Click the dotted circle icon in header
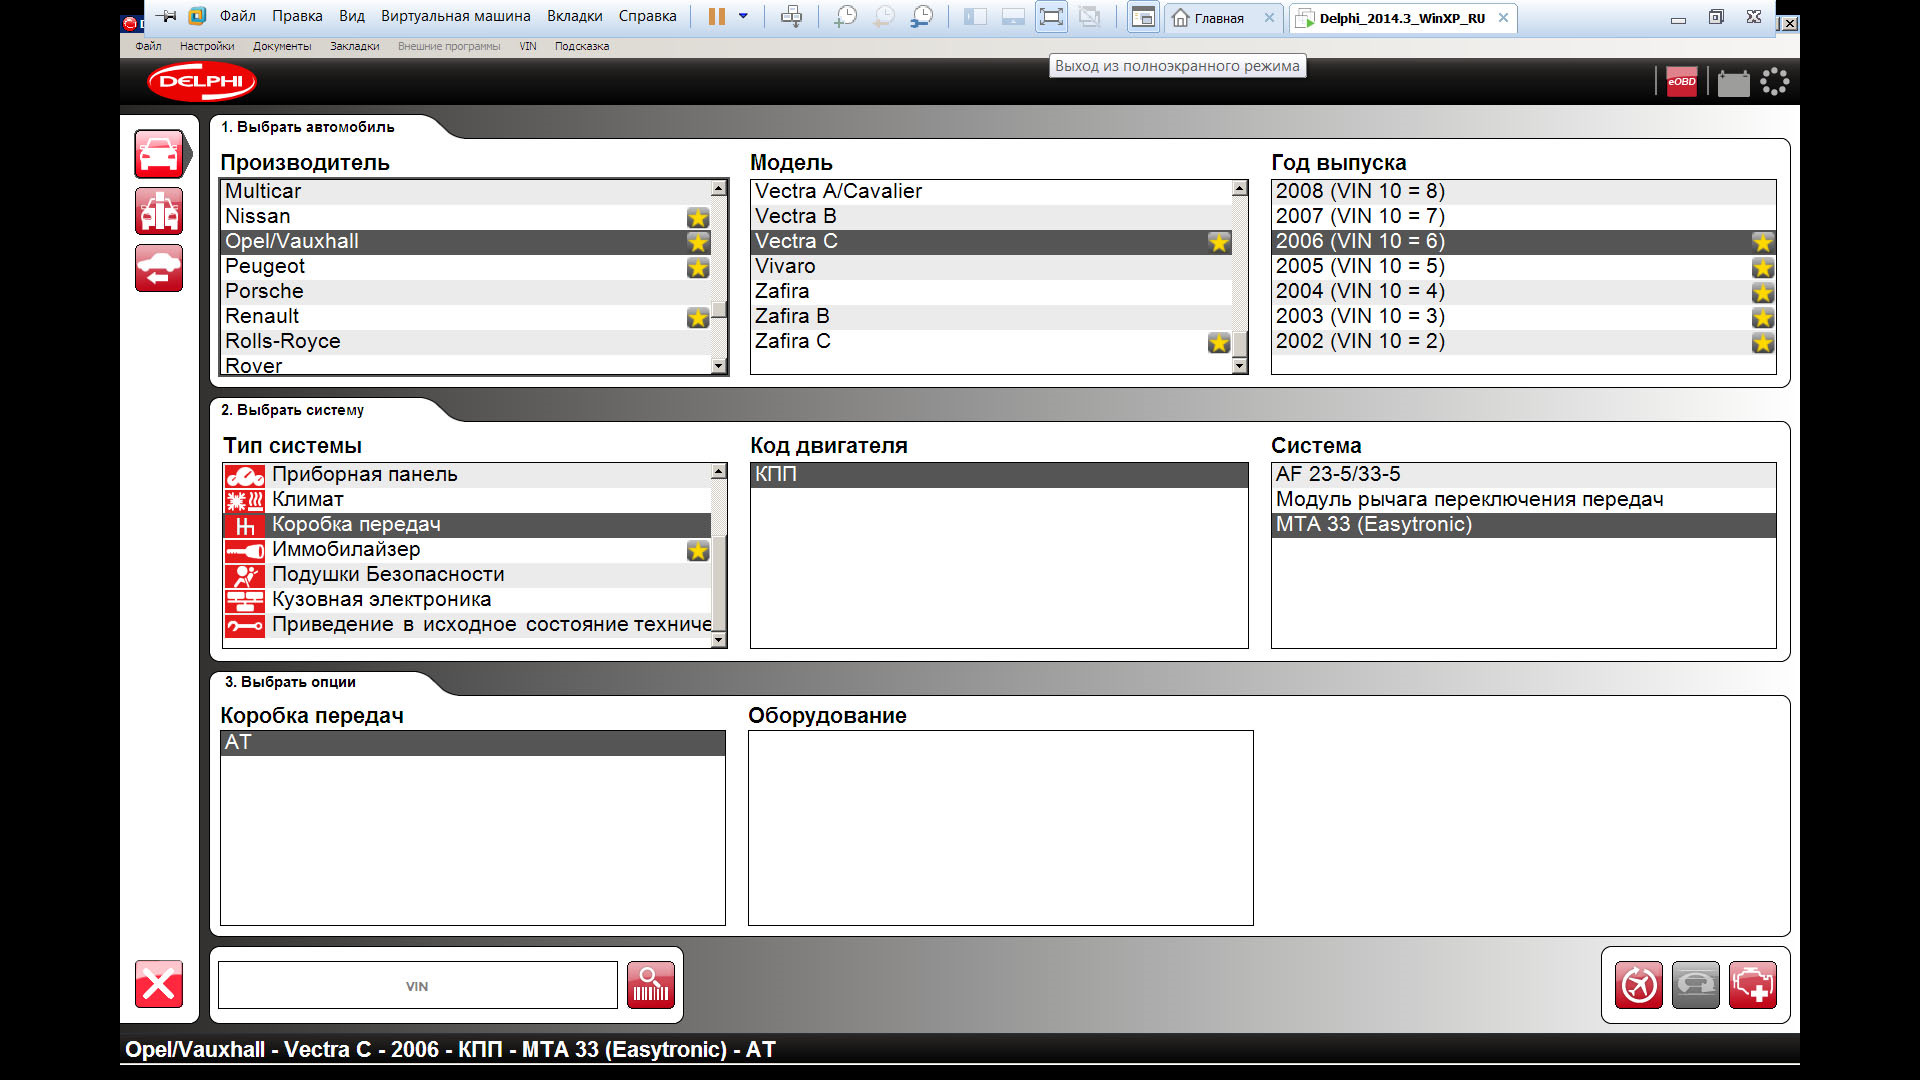1920x1080 pixels. (x=1775, y=82)
